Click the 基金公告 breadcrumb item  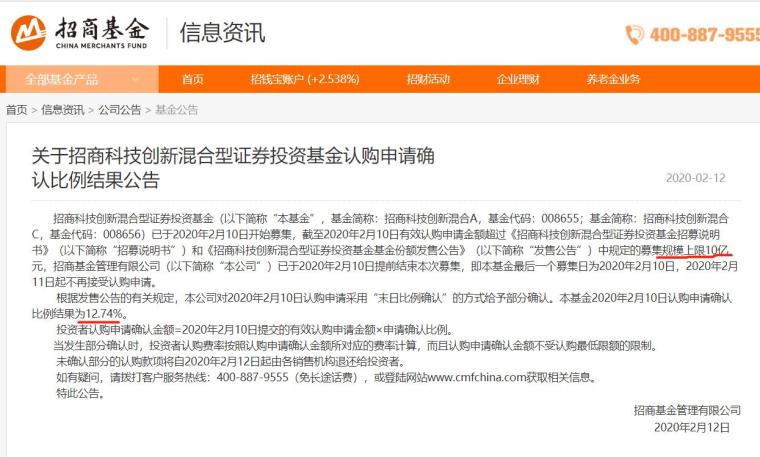pyautogui.click(x=176, y=110)
